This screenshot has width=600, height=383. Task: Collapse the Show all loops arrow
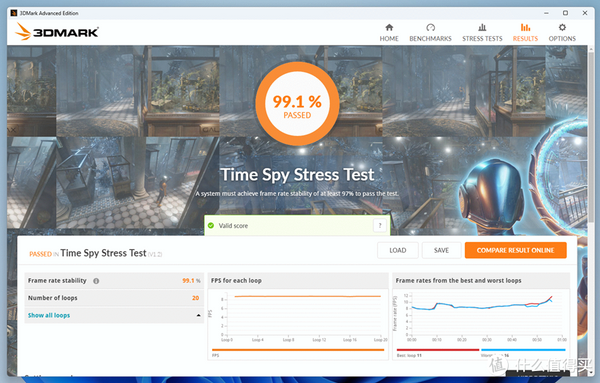point(198,315)
